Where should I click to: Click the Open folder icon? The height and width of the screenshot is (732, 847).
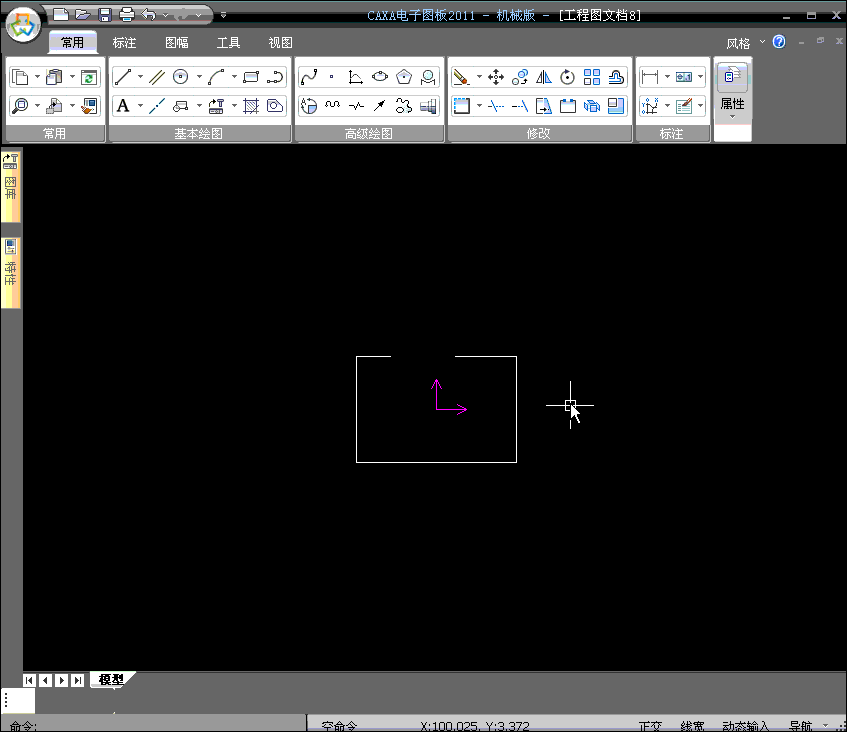tap(83, 15)
